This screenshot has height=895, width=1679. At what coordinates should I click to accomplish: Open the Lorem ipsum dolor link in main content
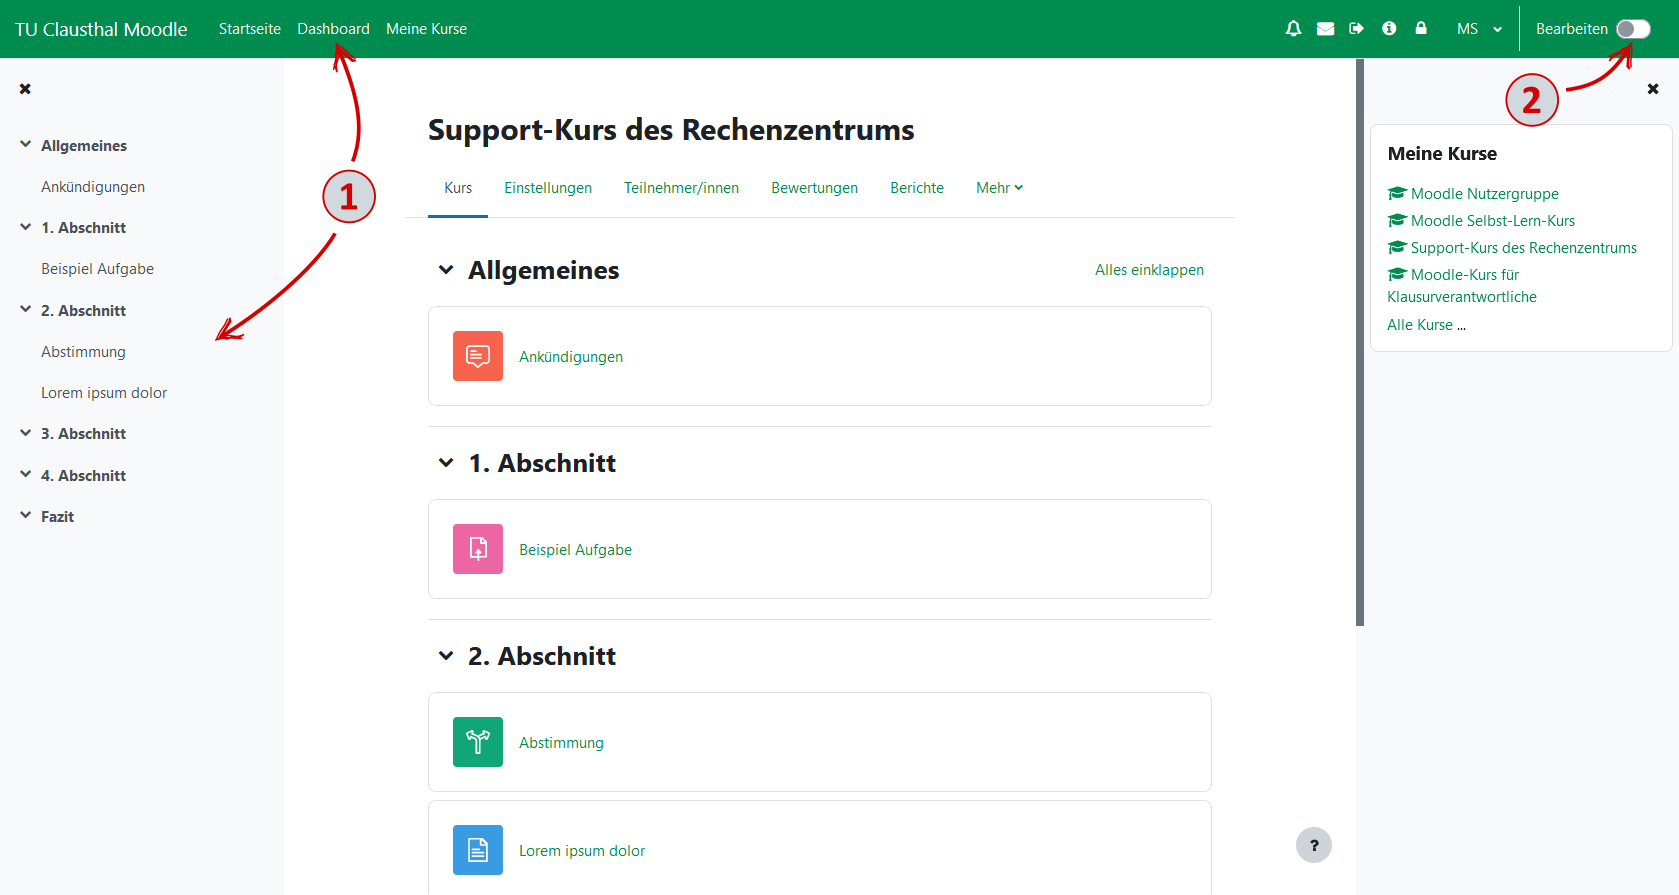pyautogui.click(x=582, y=851)
